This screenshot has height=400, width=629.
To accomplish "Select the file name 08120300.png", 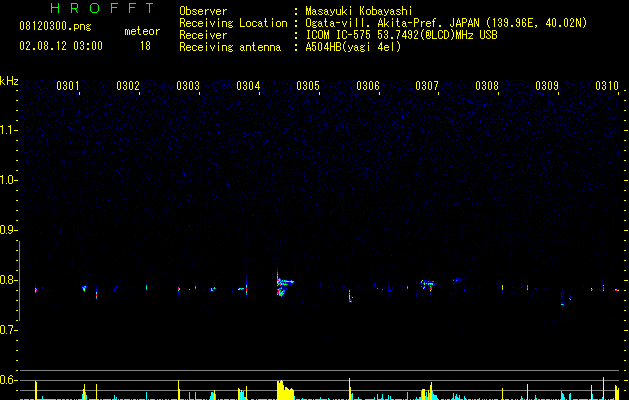I will [x=55, y=26].
